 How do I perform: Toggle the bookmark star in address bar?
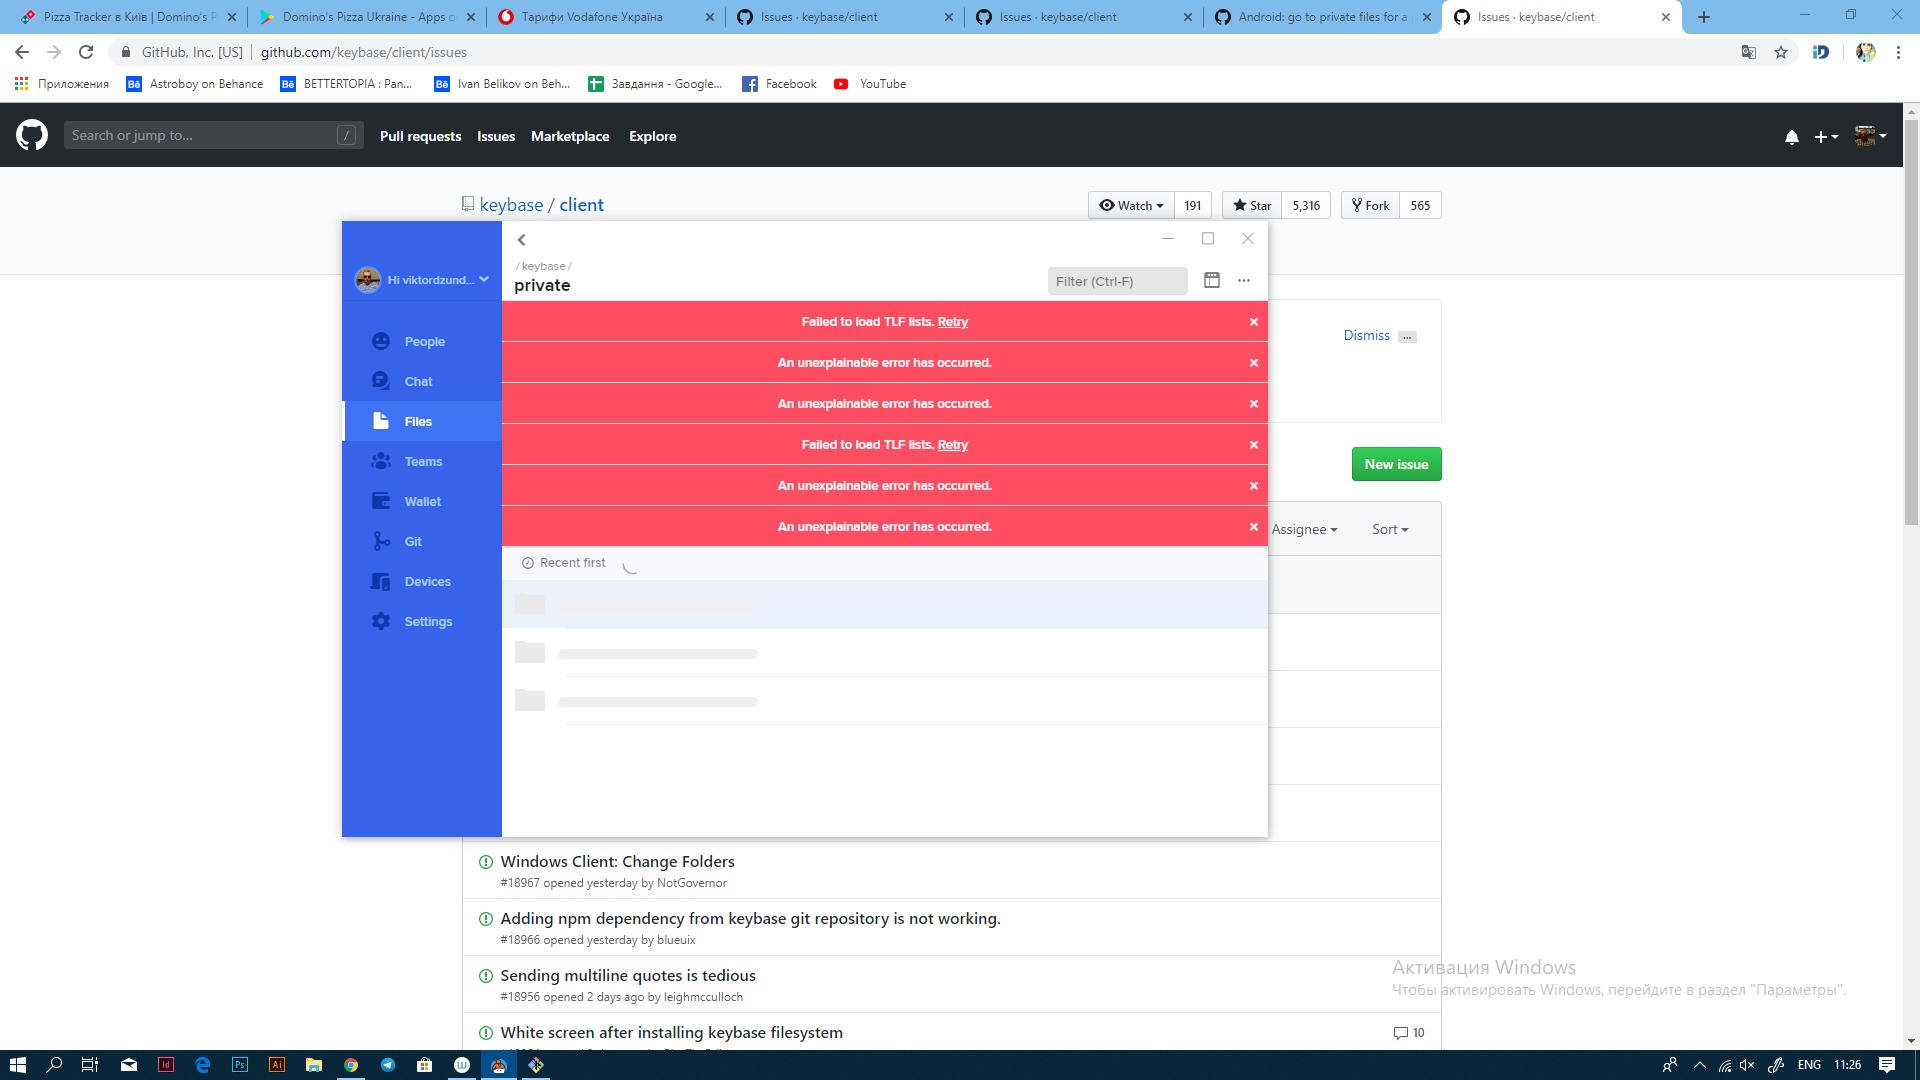[1781, 52]
